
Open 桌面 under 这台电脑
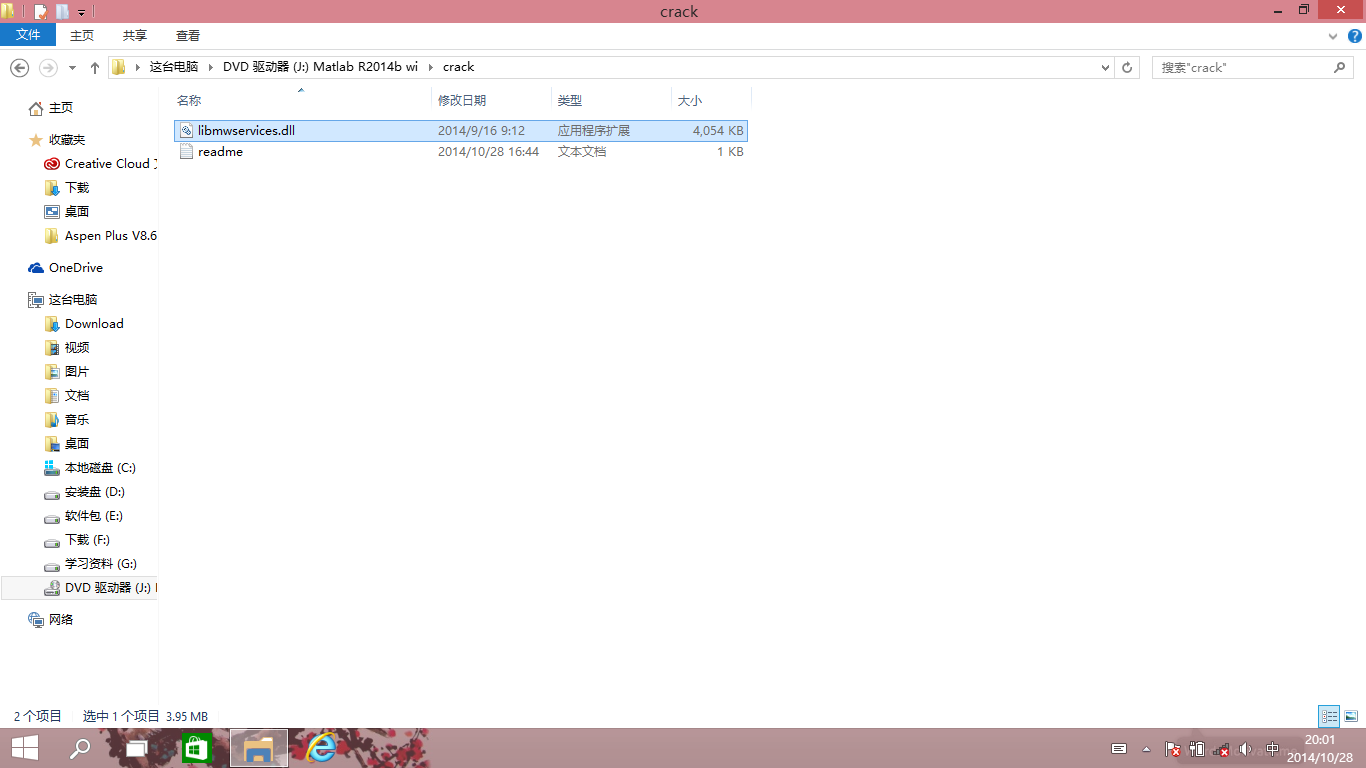point(77,444)
